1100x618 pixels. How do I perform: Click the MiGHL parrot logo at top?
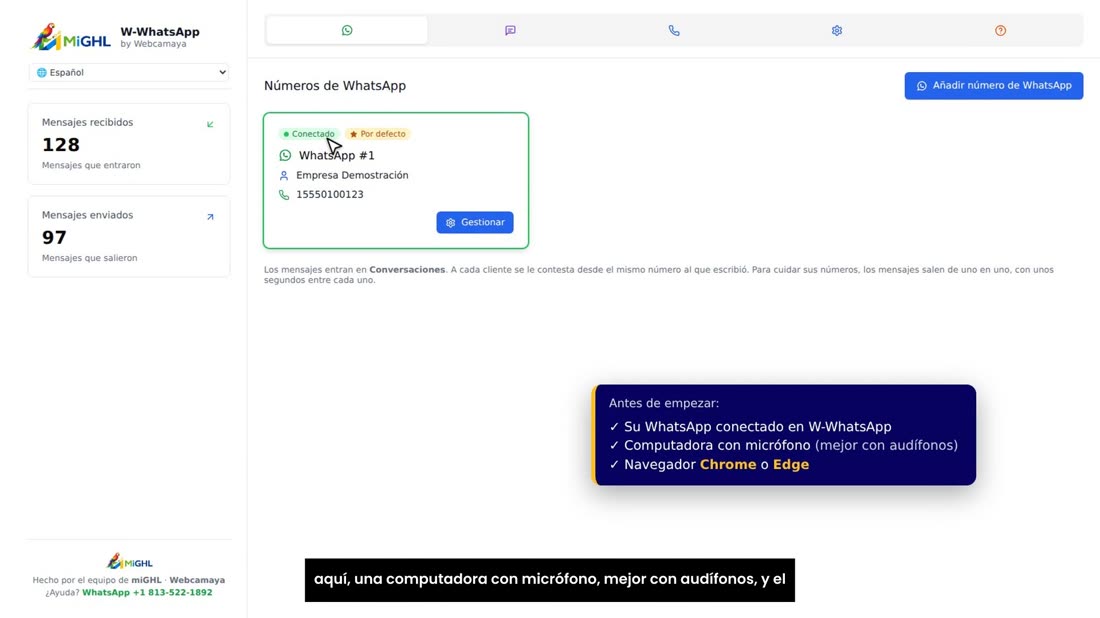click(x=71, y=37)
